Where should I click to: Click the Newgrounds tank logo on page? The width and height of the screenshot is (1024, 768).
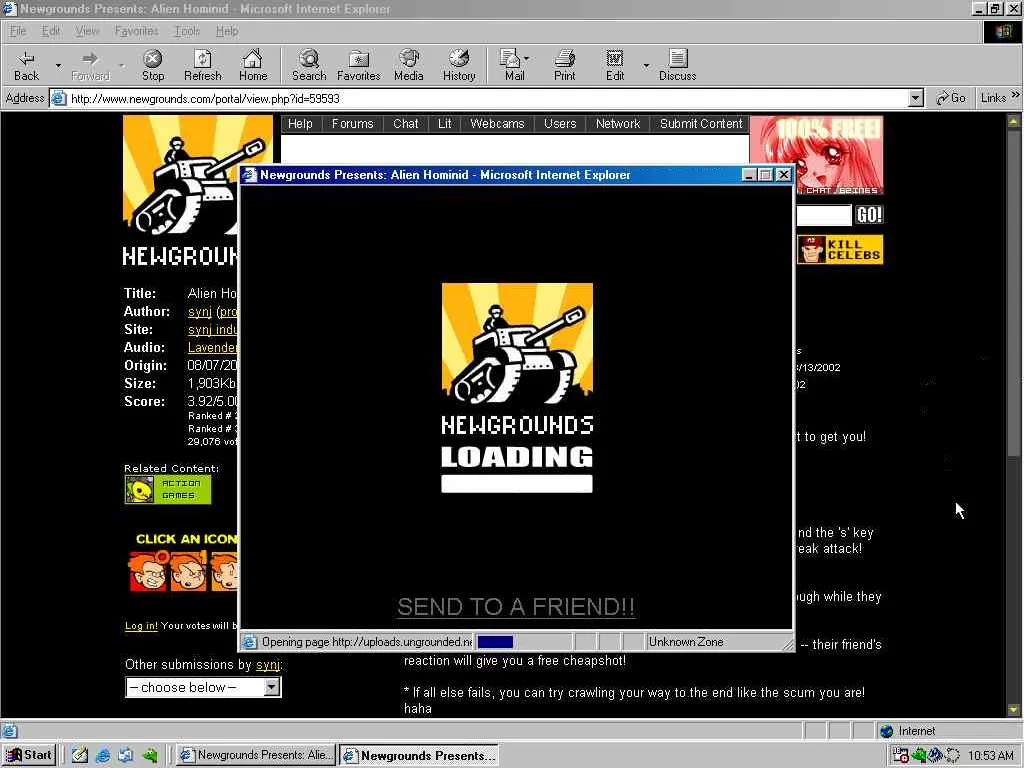(x=181, y=176)
